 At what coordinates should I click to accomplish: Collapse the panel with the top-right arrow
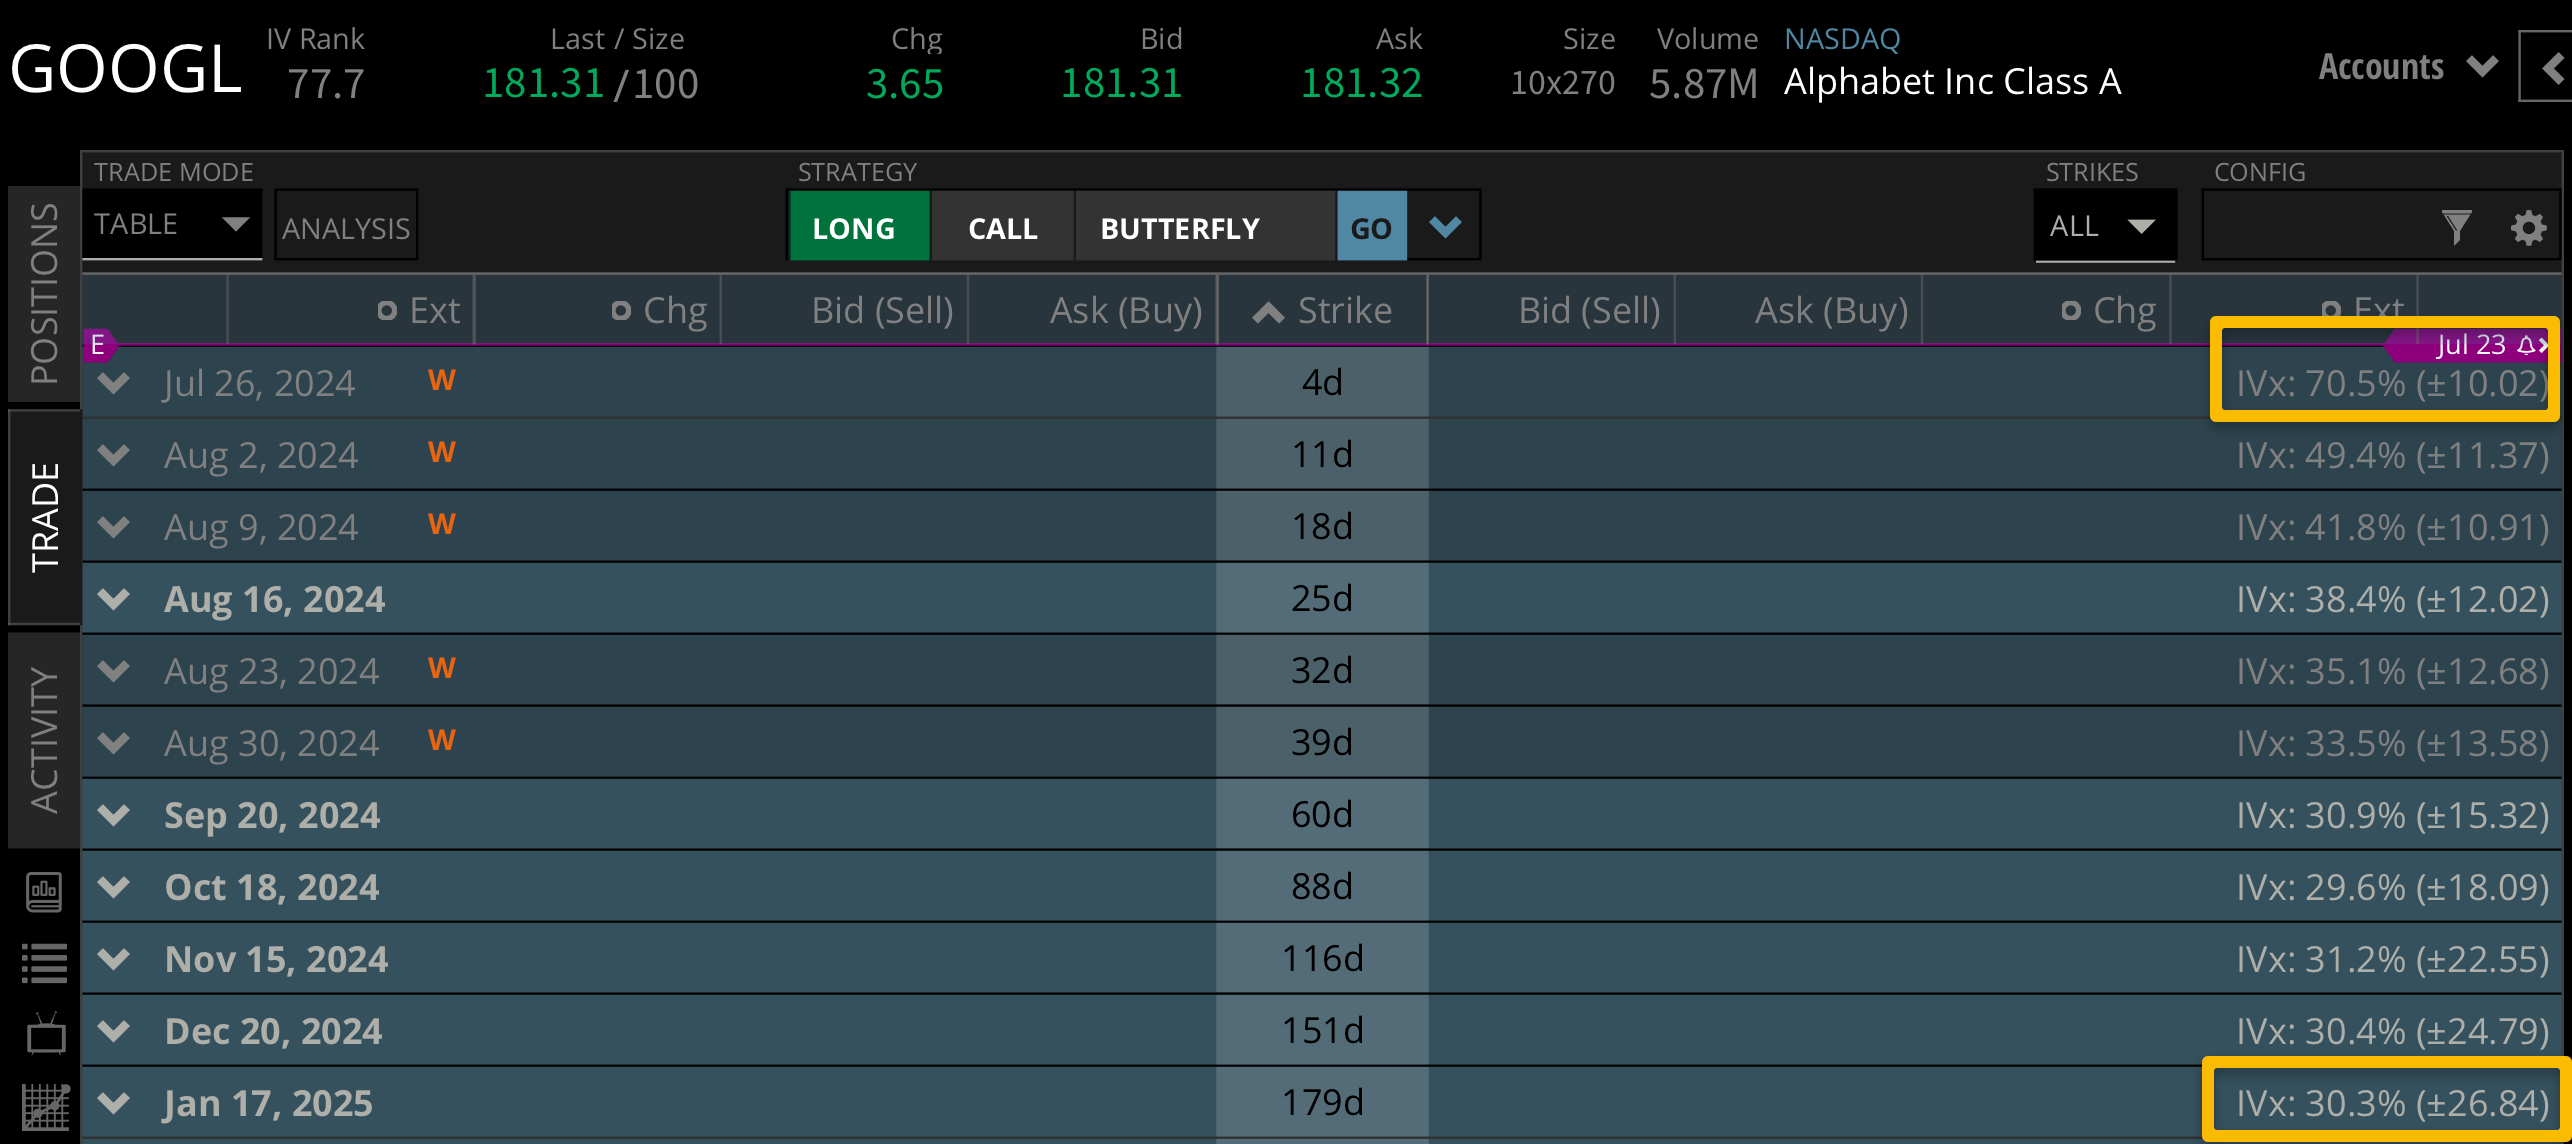pyautogui.click(x=2548, y=67)
